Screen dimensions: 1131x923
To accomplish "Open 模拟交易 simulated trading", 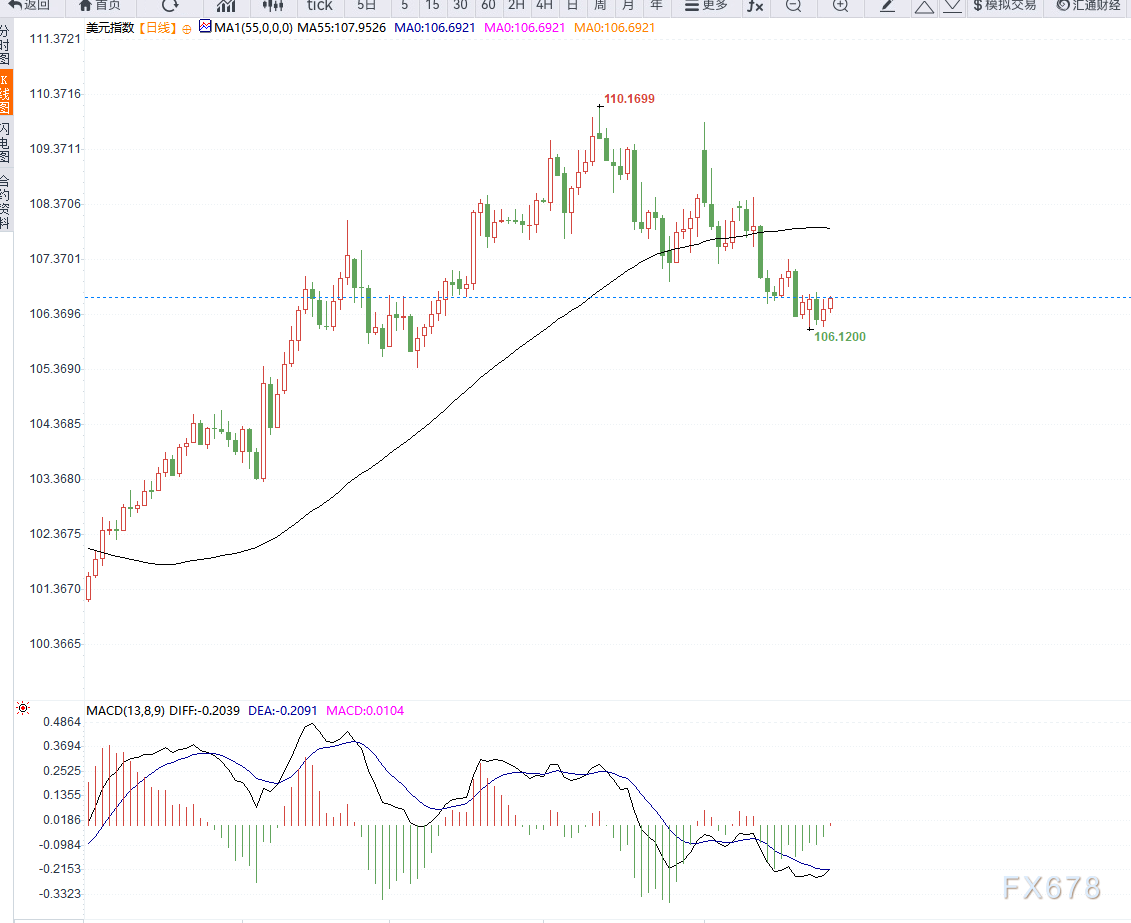I will [1005, 6].
